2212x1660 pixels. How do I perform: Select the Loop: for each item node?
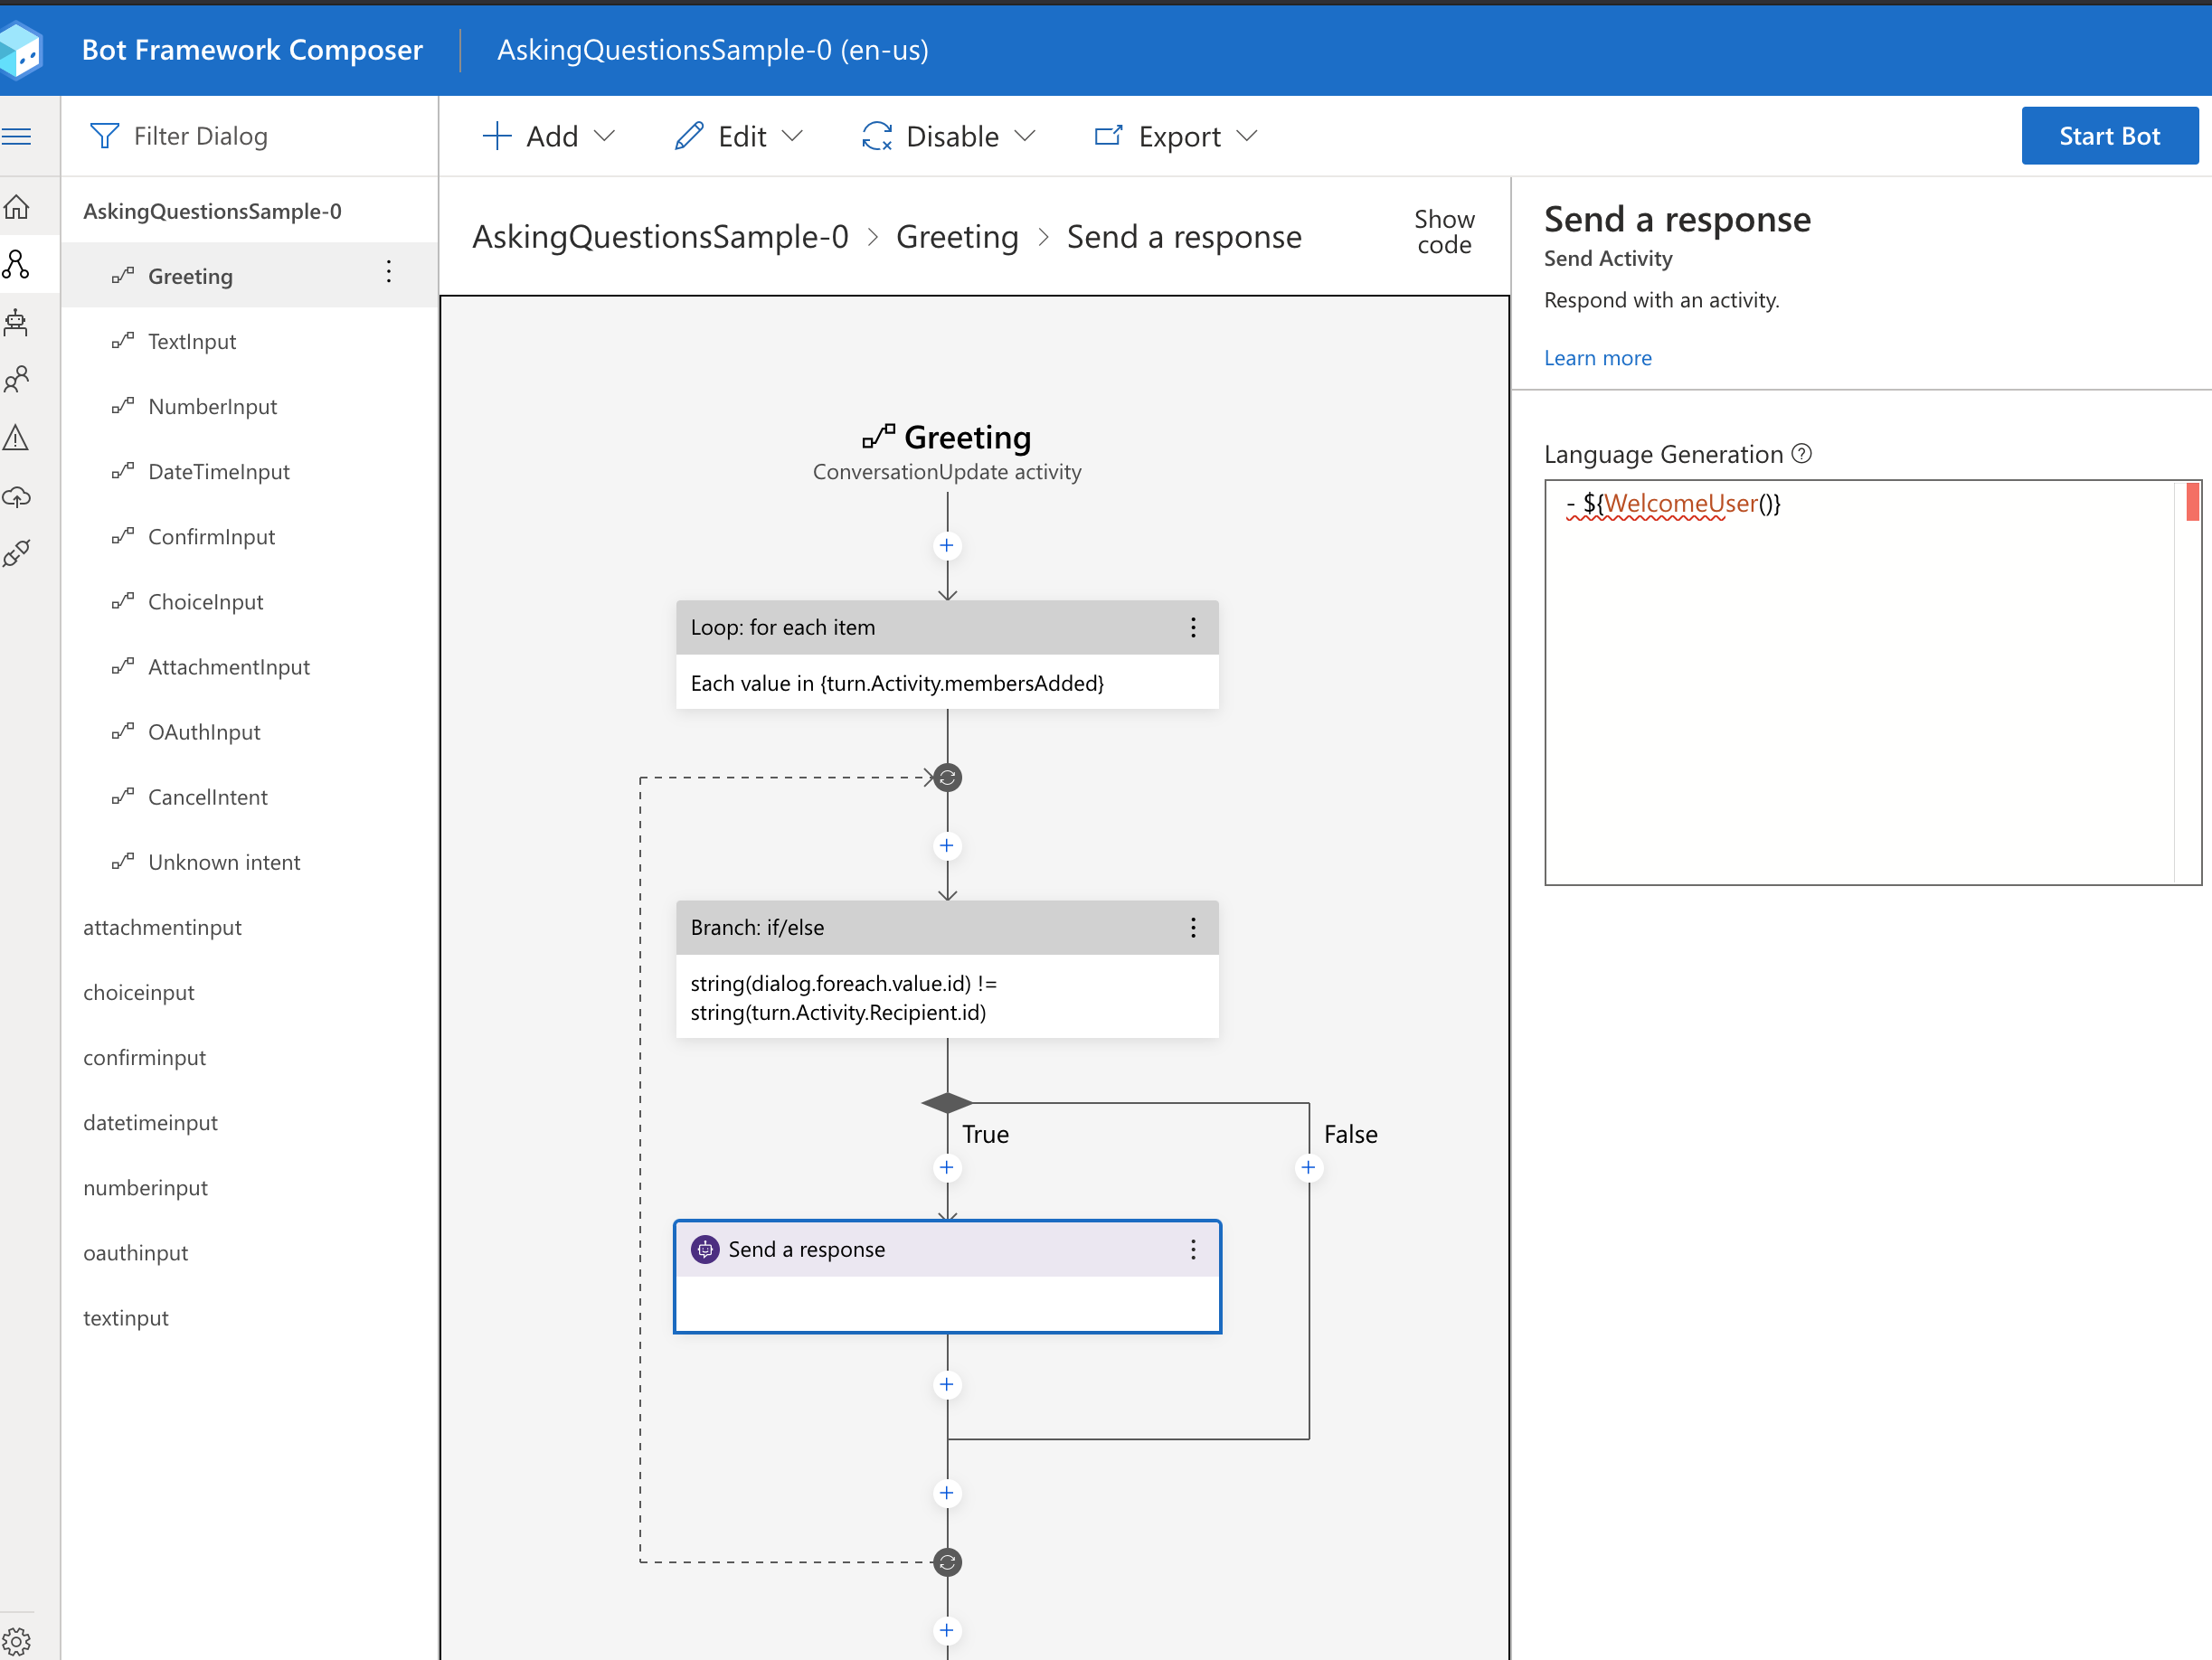947,655
